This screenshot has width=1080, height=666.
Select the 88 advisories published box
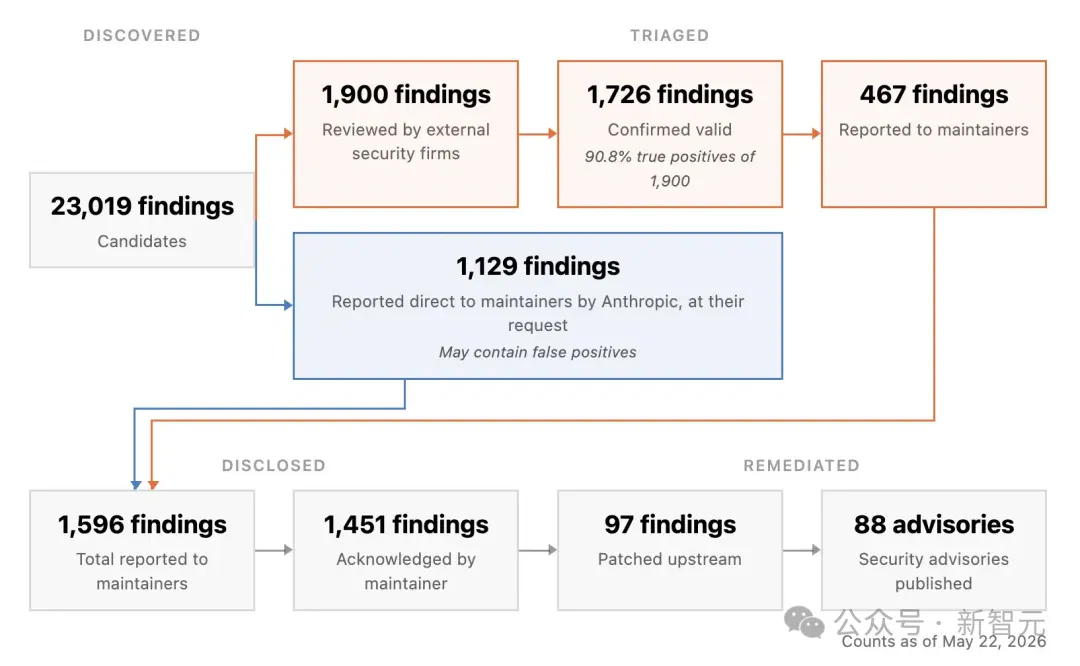[933, 550]
